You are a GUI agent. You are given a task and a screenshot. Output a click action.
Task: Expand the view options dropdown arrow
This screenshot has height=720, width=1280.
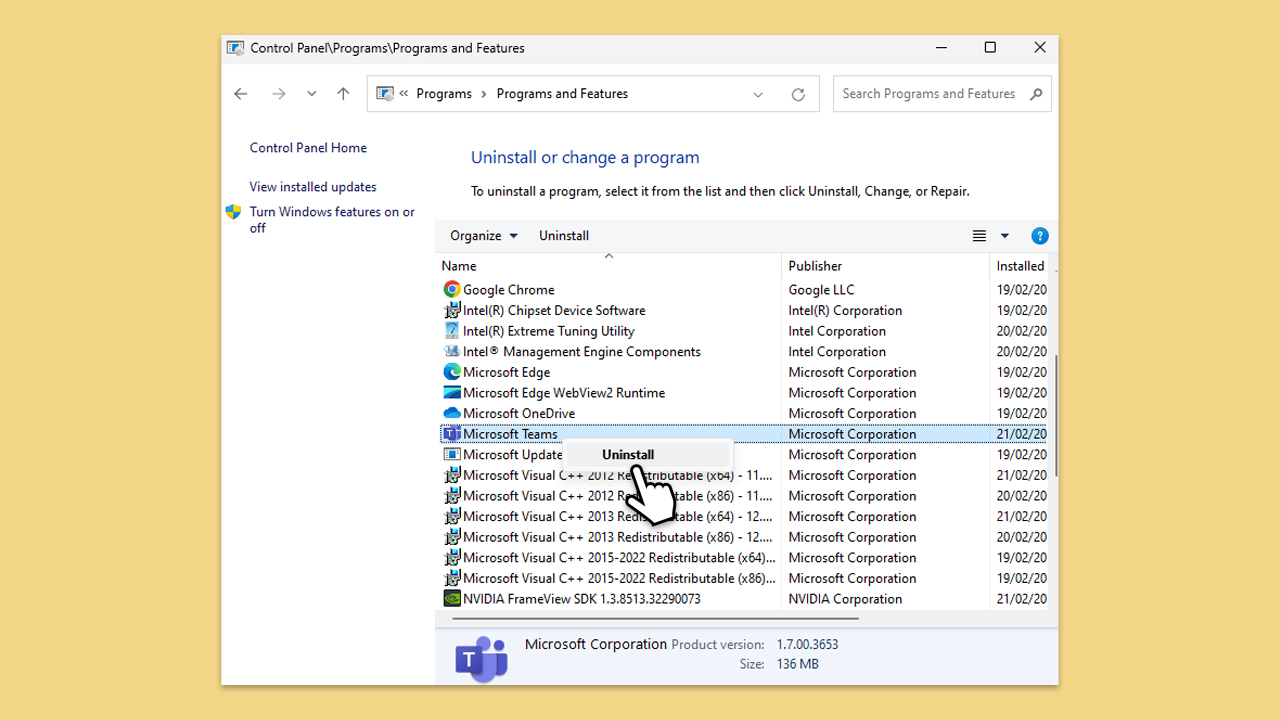point(1005,236)
